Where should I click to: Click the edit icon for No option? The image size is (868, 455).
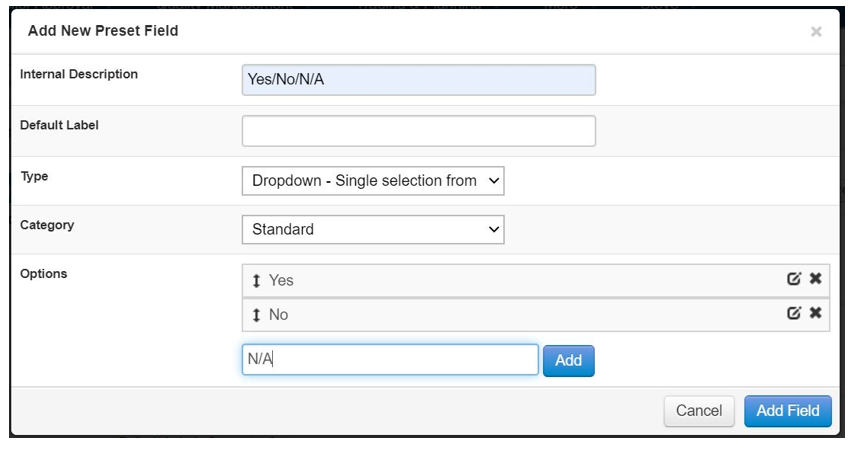794,314
